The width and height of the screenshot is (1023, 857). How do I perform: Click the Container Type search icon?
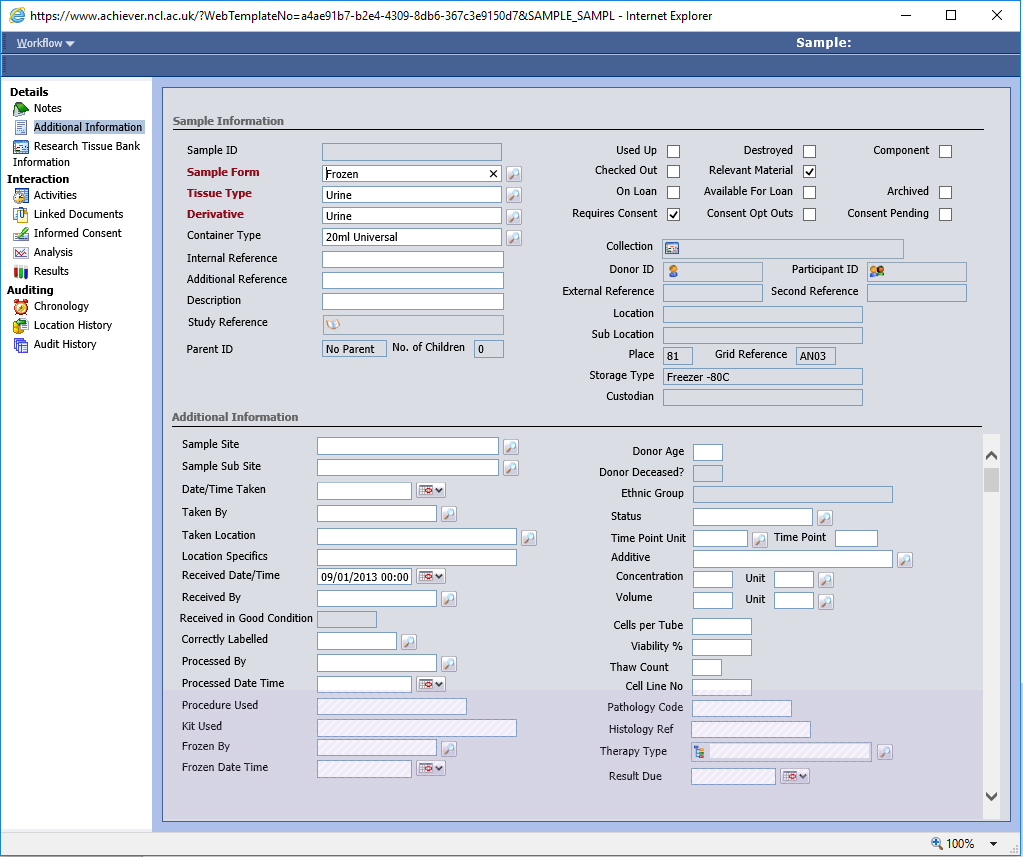tap(513, 238)
